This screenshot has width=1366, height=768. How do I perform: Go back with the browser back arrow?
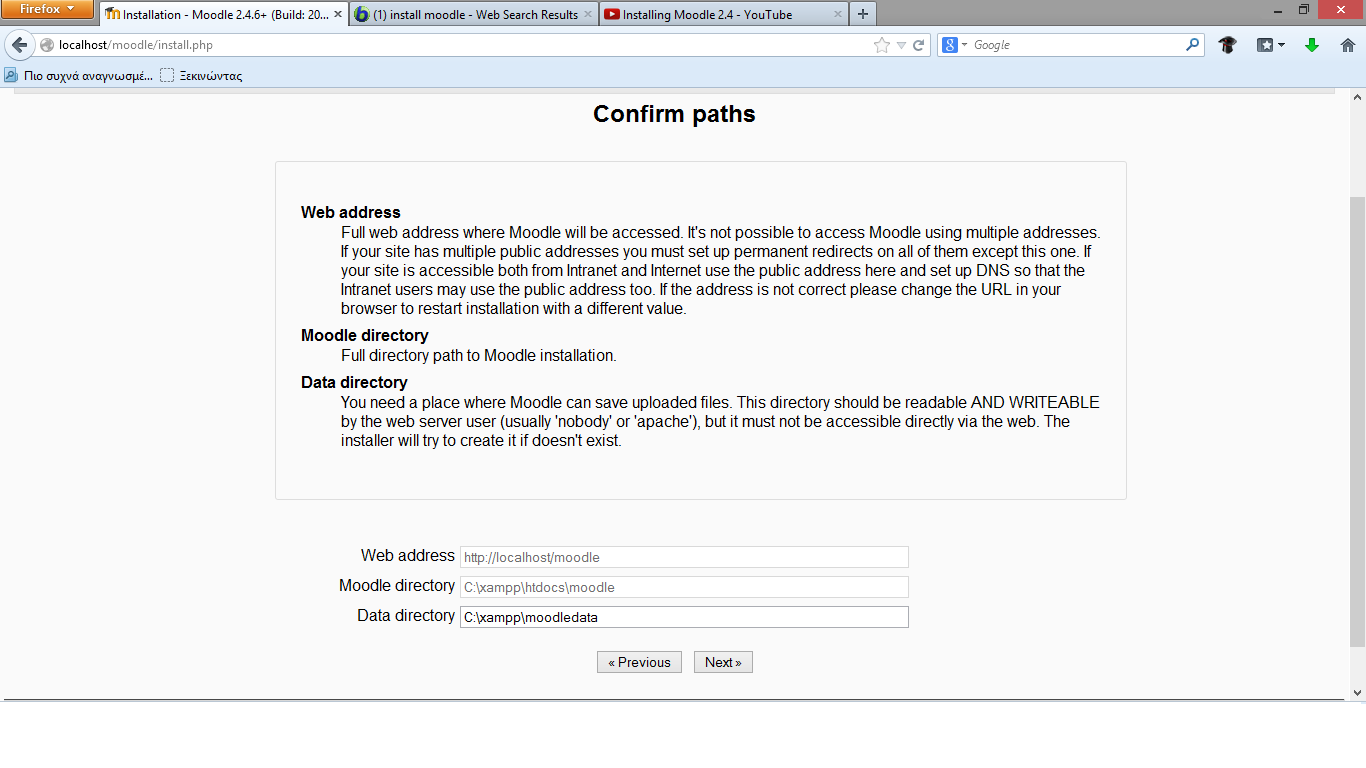[19, 45]
